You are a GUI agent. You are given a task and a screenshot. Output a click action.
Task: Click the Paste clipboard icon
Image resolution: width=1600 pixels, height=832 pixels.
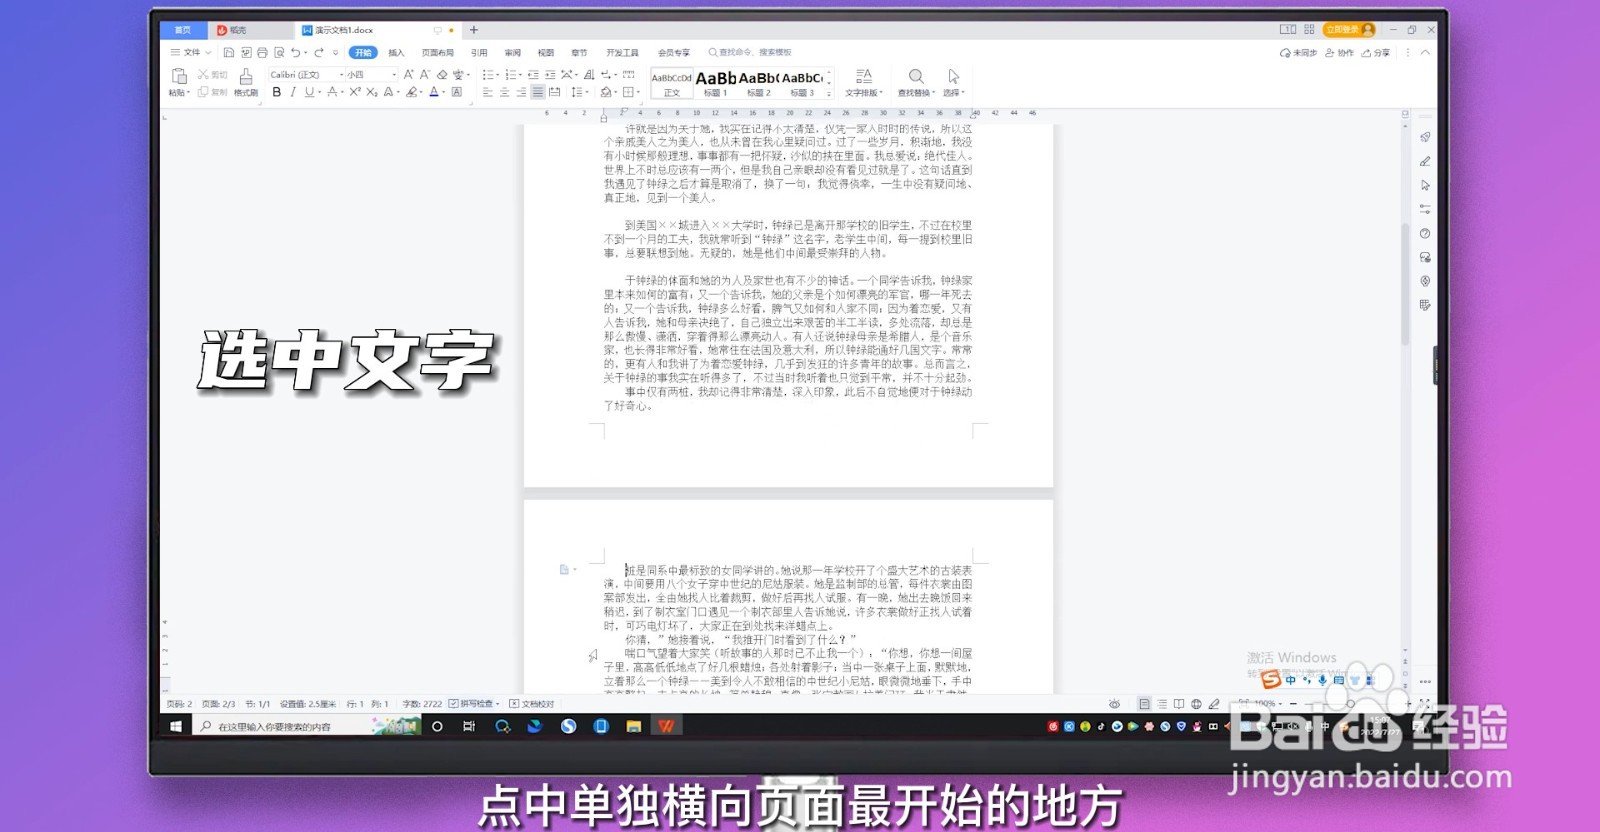pos(179,76)
